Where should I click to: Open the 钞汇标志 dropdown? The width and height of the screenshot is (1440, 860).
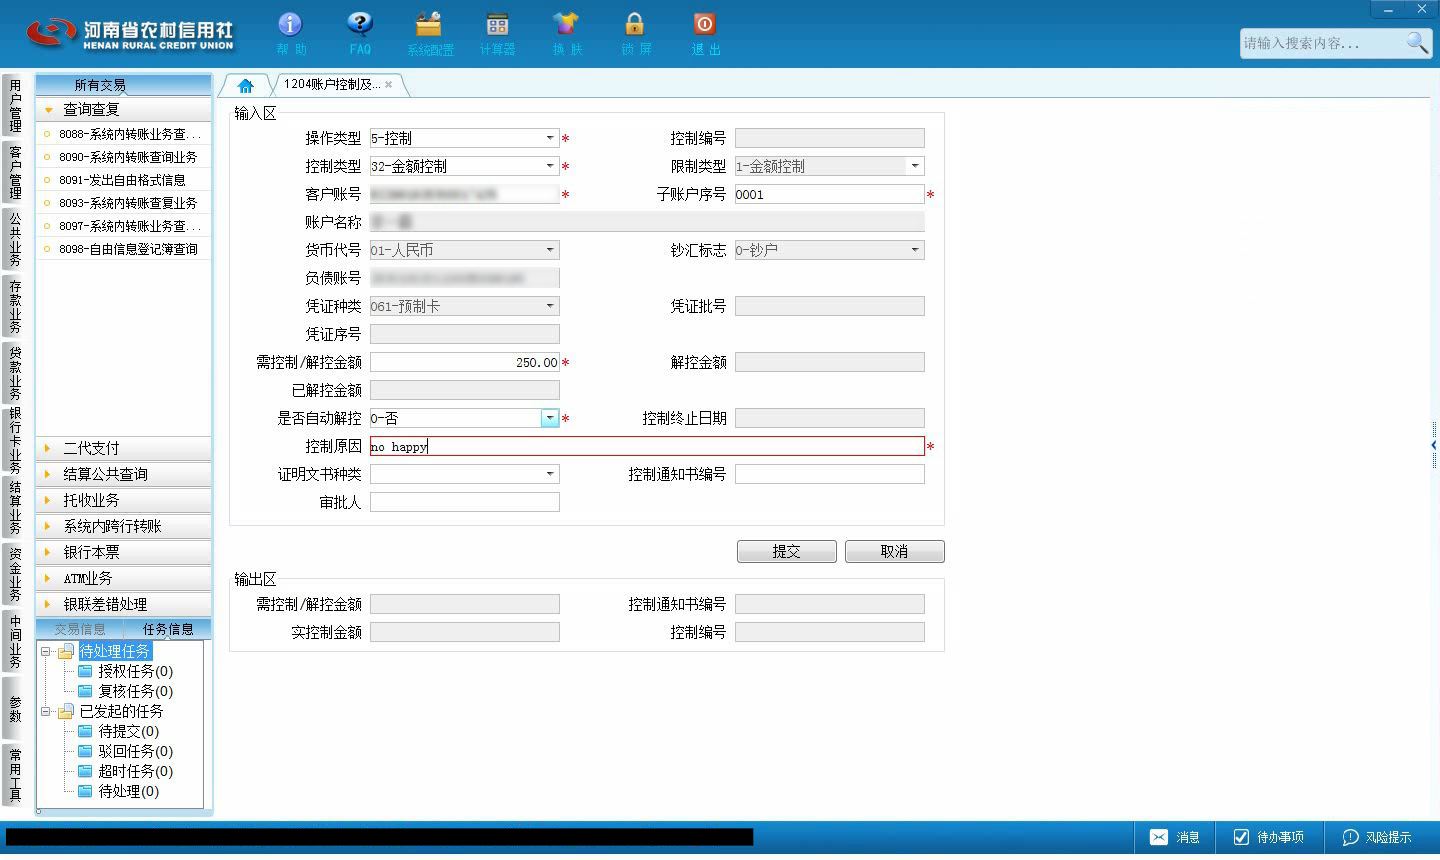point(914,250)
